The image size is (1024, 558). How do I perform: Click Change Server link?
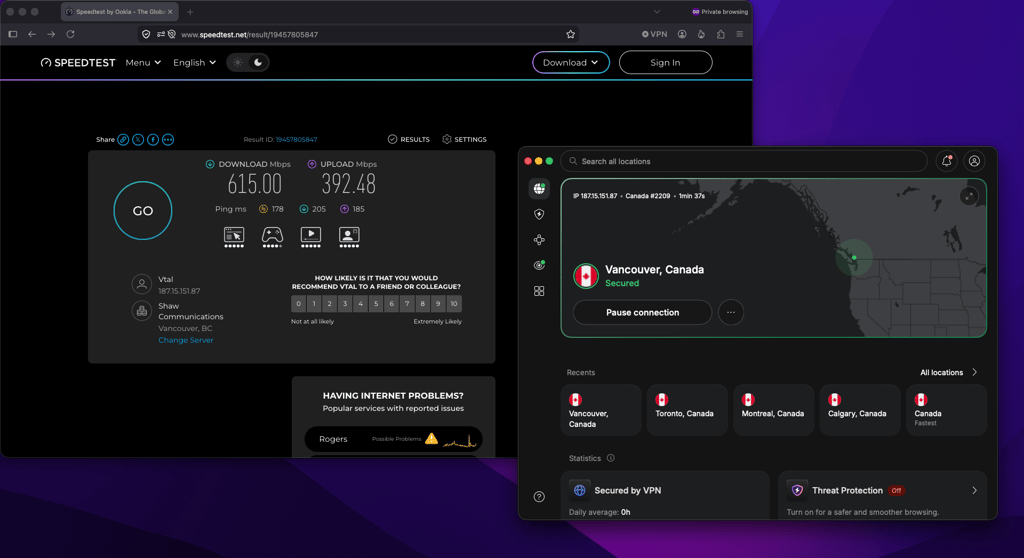(x=185, y=340)
